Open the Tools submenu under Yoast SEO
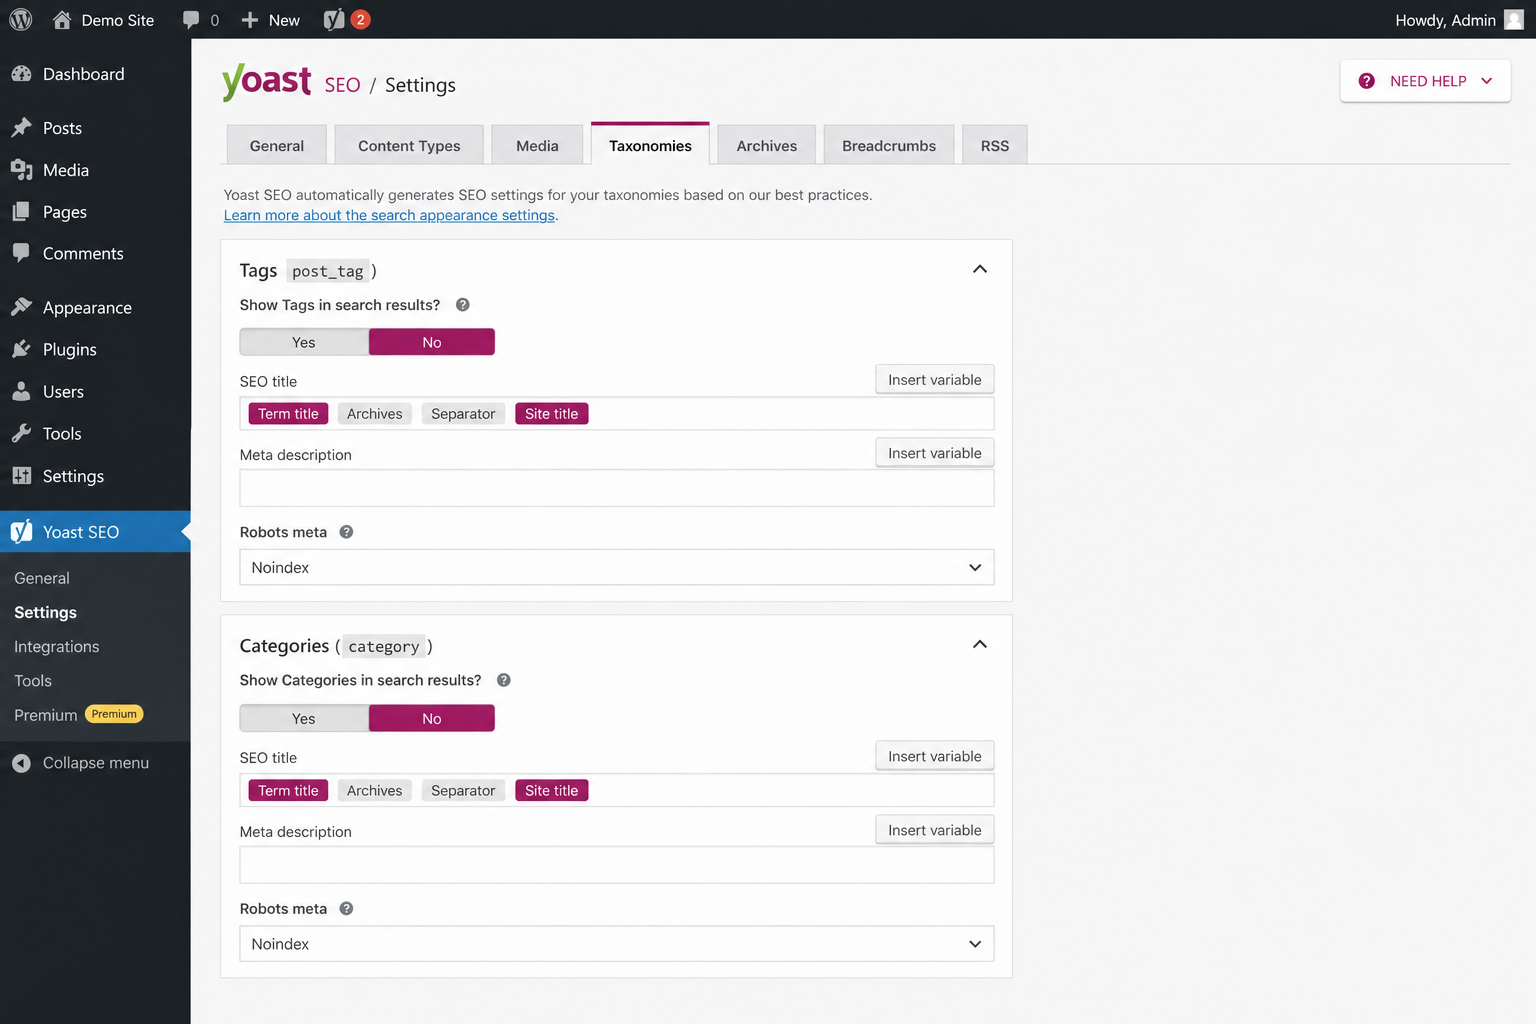The height and width of the screenshot is (1024, 1536). click(33, 680)
